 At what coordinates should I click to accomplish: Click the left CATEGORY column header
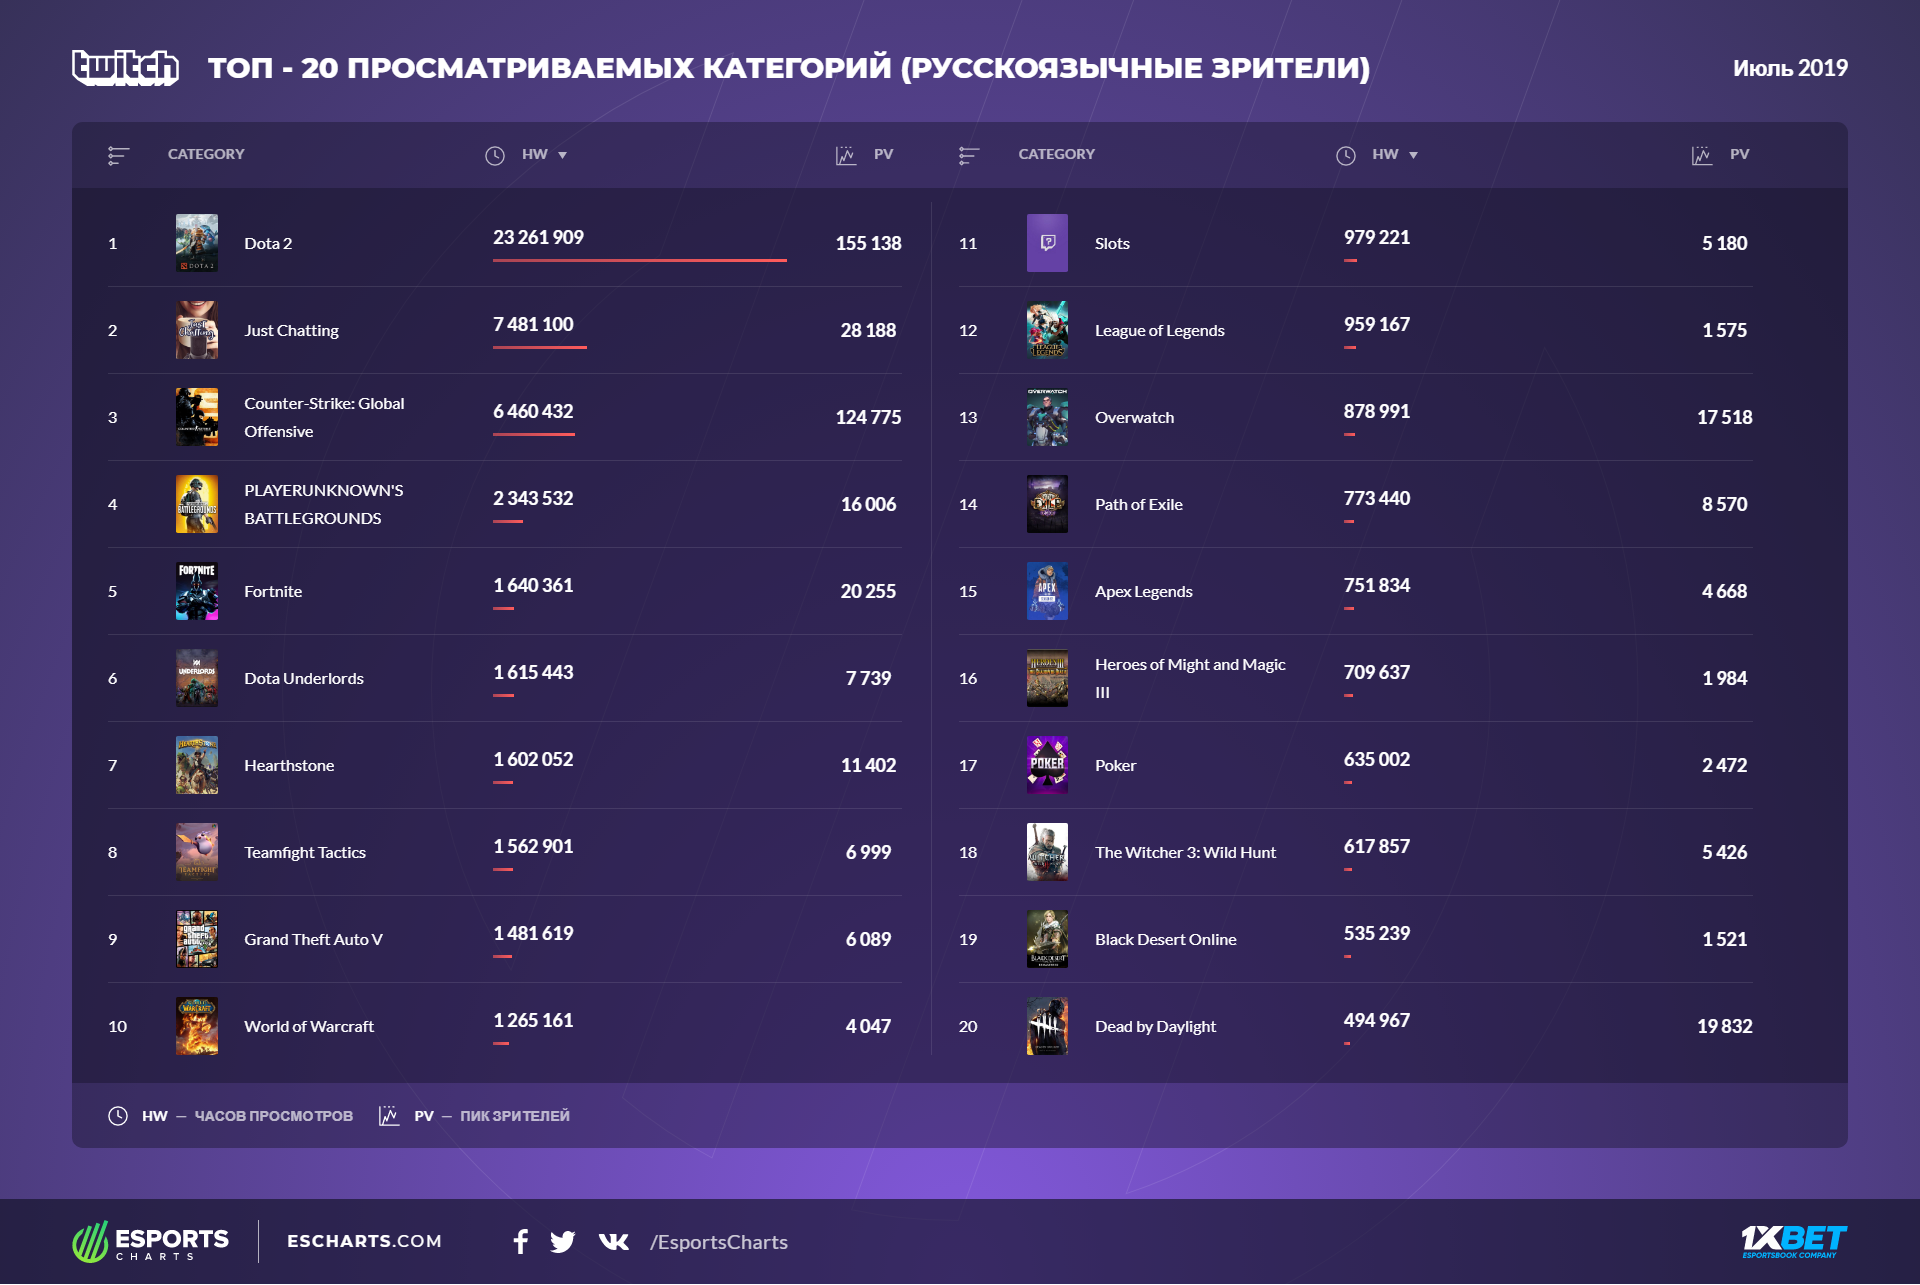[x=206, y=154]
